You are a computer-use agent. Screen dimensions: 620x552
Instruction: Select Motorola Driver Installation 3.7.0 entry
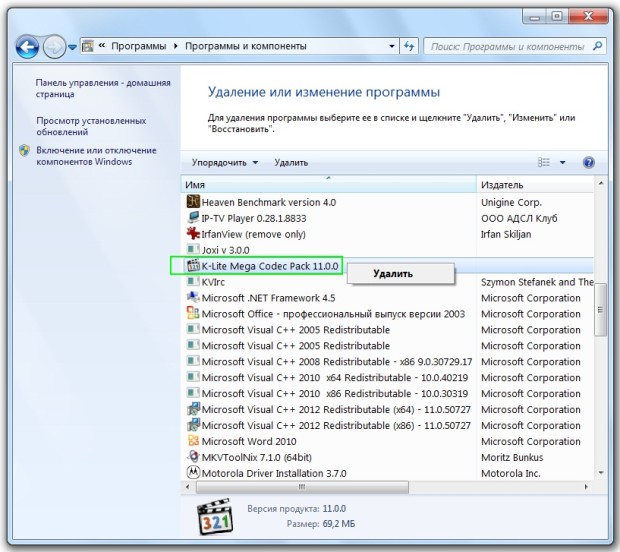pos(274,473)
